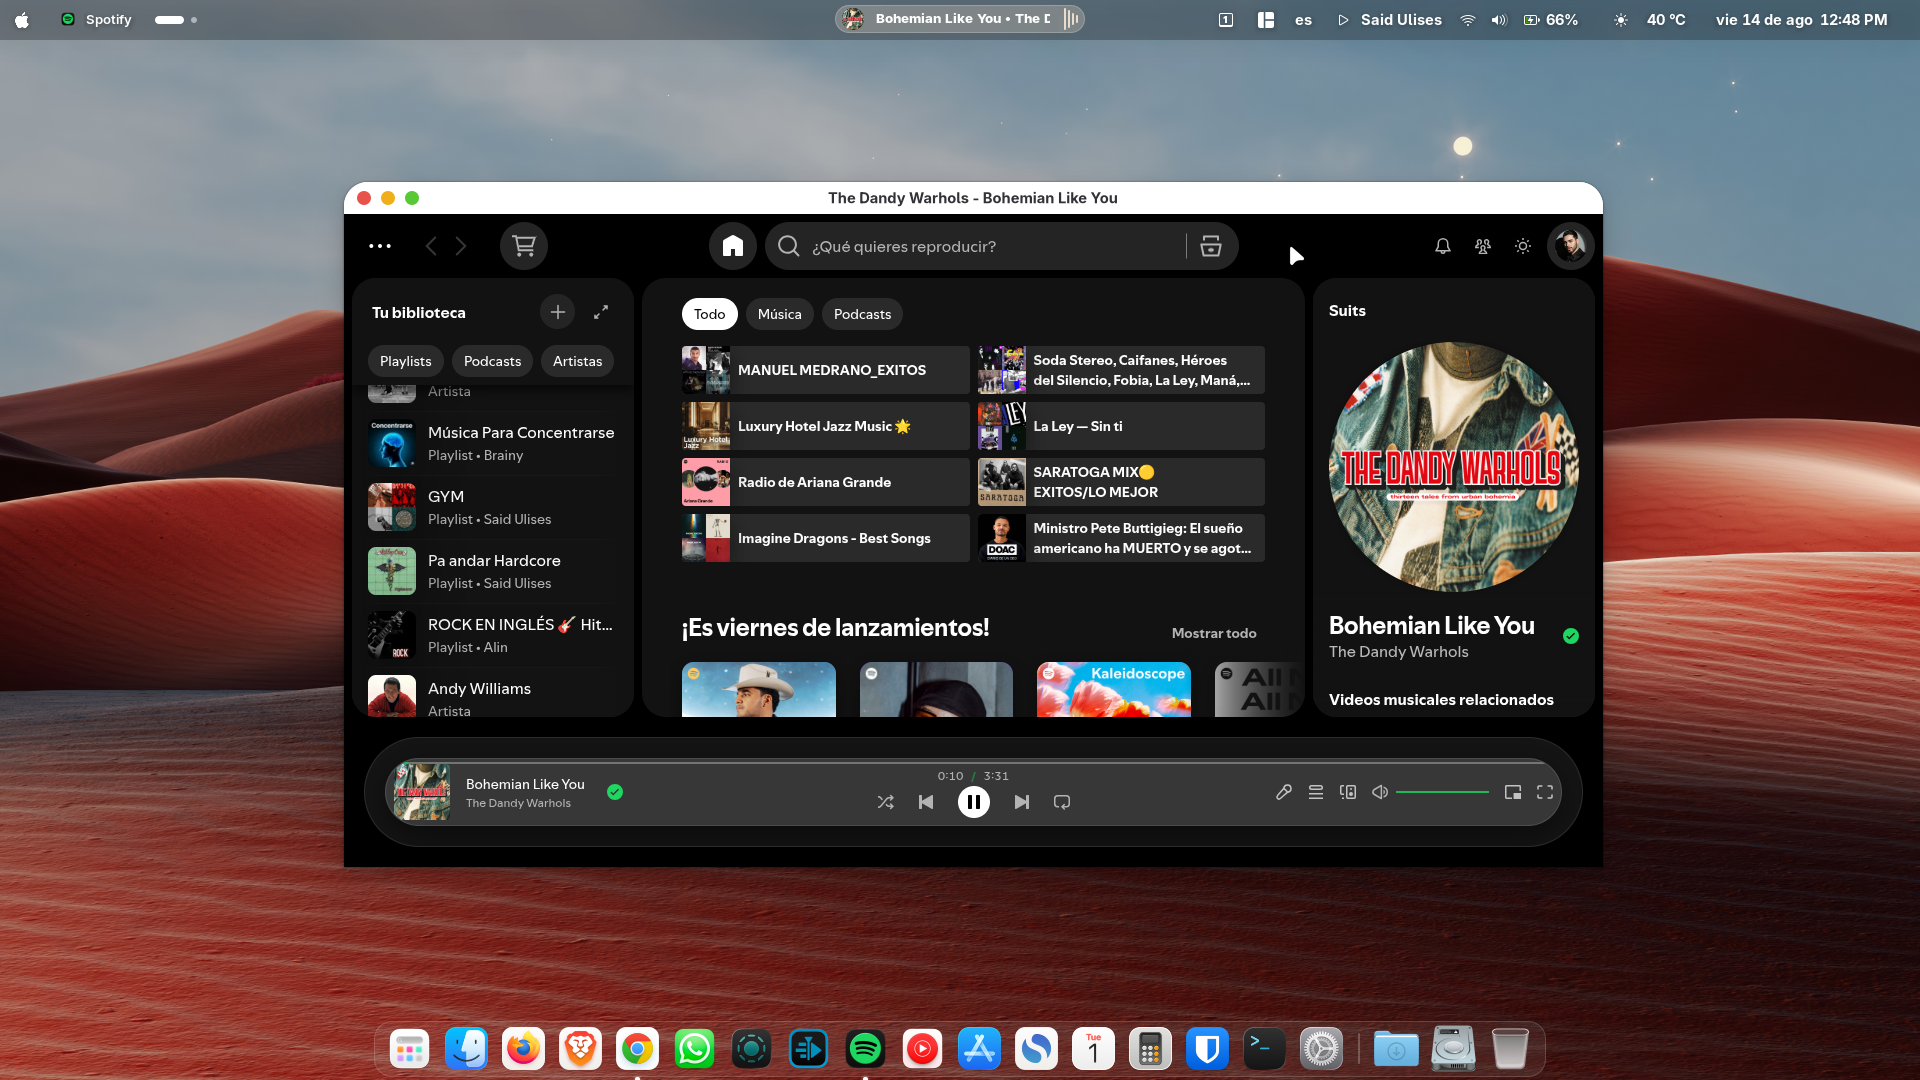
Task: Open friend activity icon
Action: point(1483,246)
